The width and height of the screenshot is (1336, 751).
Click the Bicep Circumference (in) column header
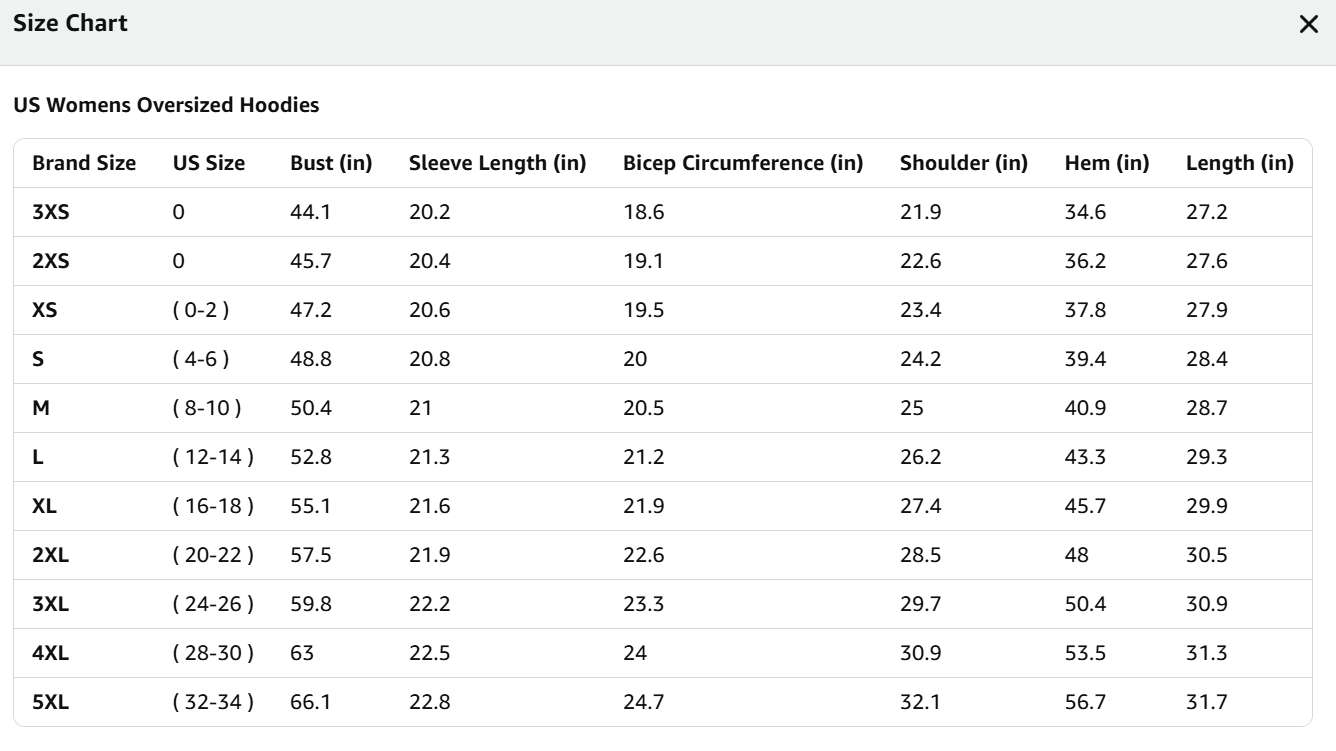[x=742, y=163]
